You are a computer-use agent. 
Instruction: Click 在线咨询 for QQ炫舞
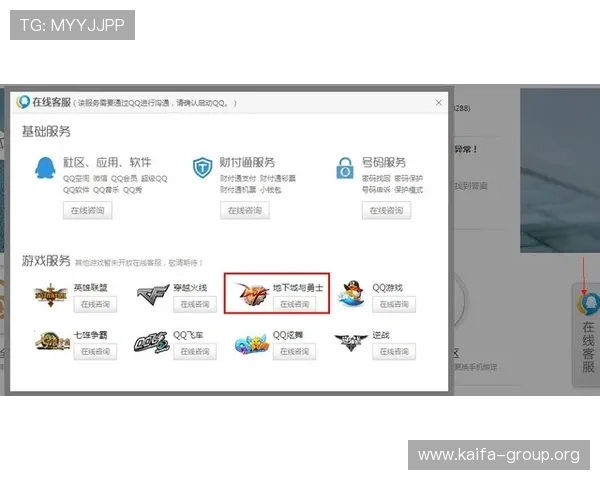coord(294,351)
